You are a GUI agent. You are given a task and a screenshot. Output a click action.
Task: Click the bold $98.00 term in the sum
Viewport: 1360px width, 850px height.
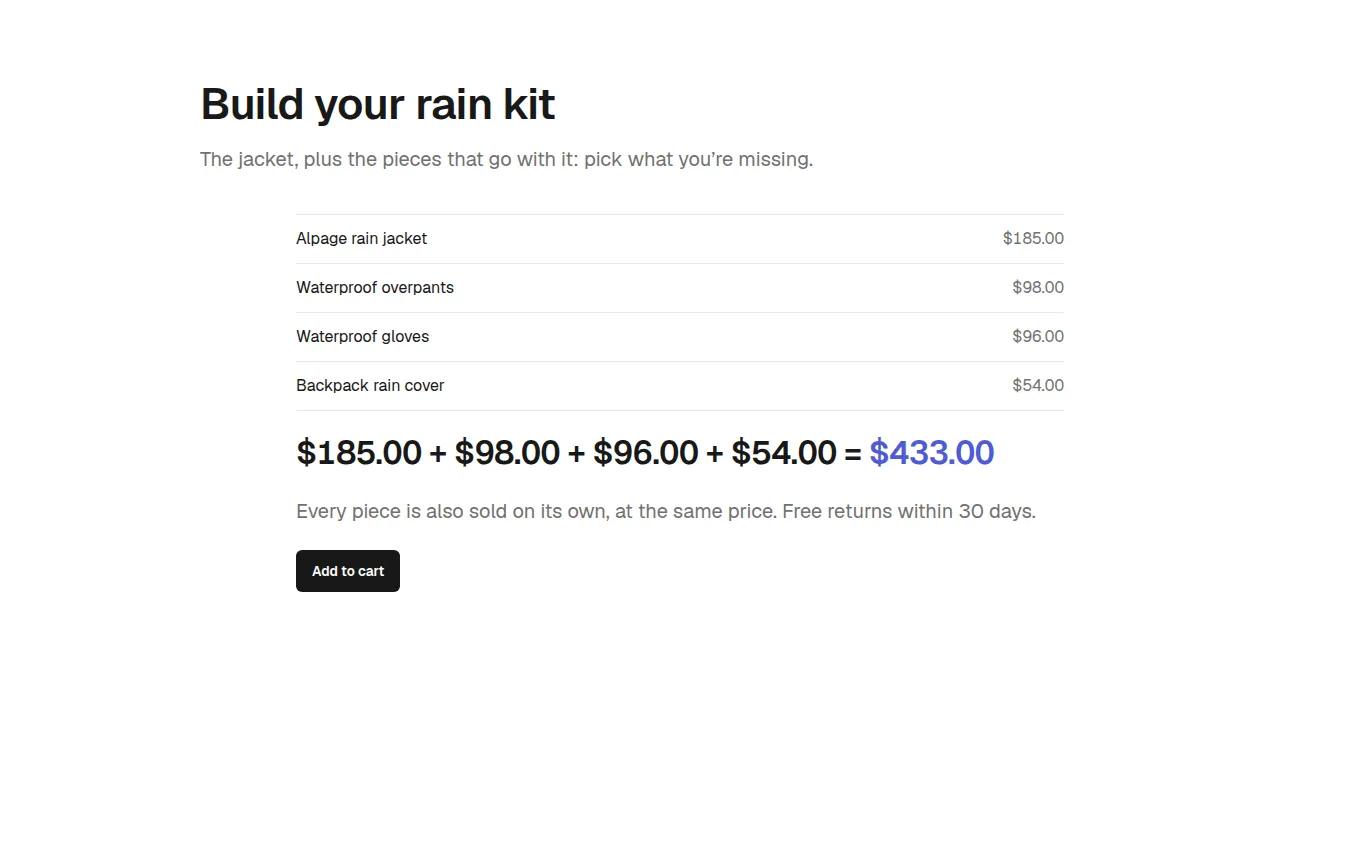click(507, 453)
